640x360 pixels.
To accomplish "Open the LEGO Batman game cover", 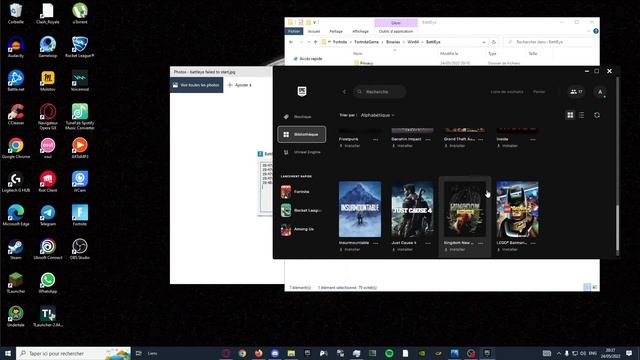I will [517, 209].
